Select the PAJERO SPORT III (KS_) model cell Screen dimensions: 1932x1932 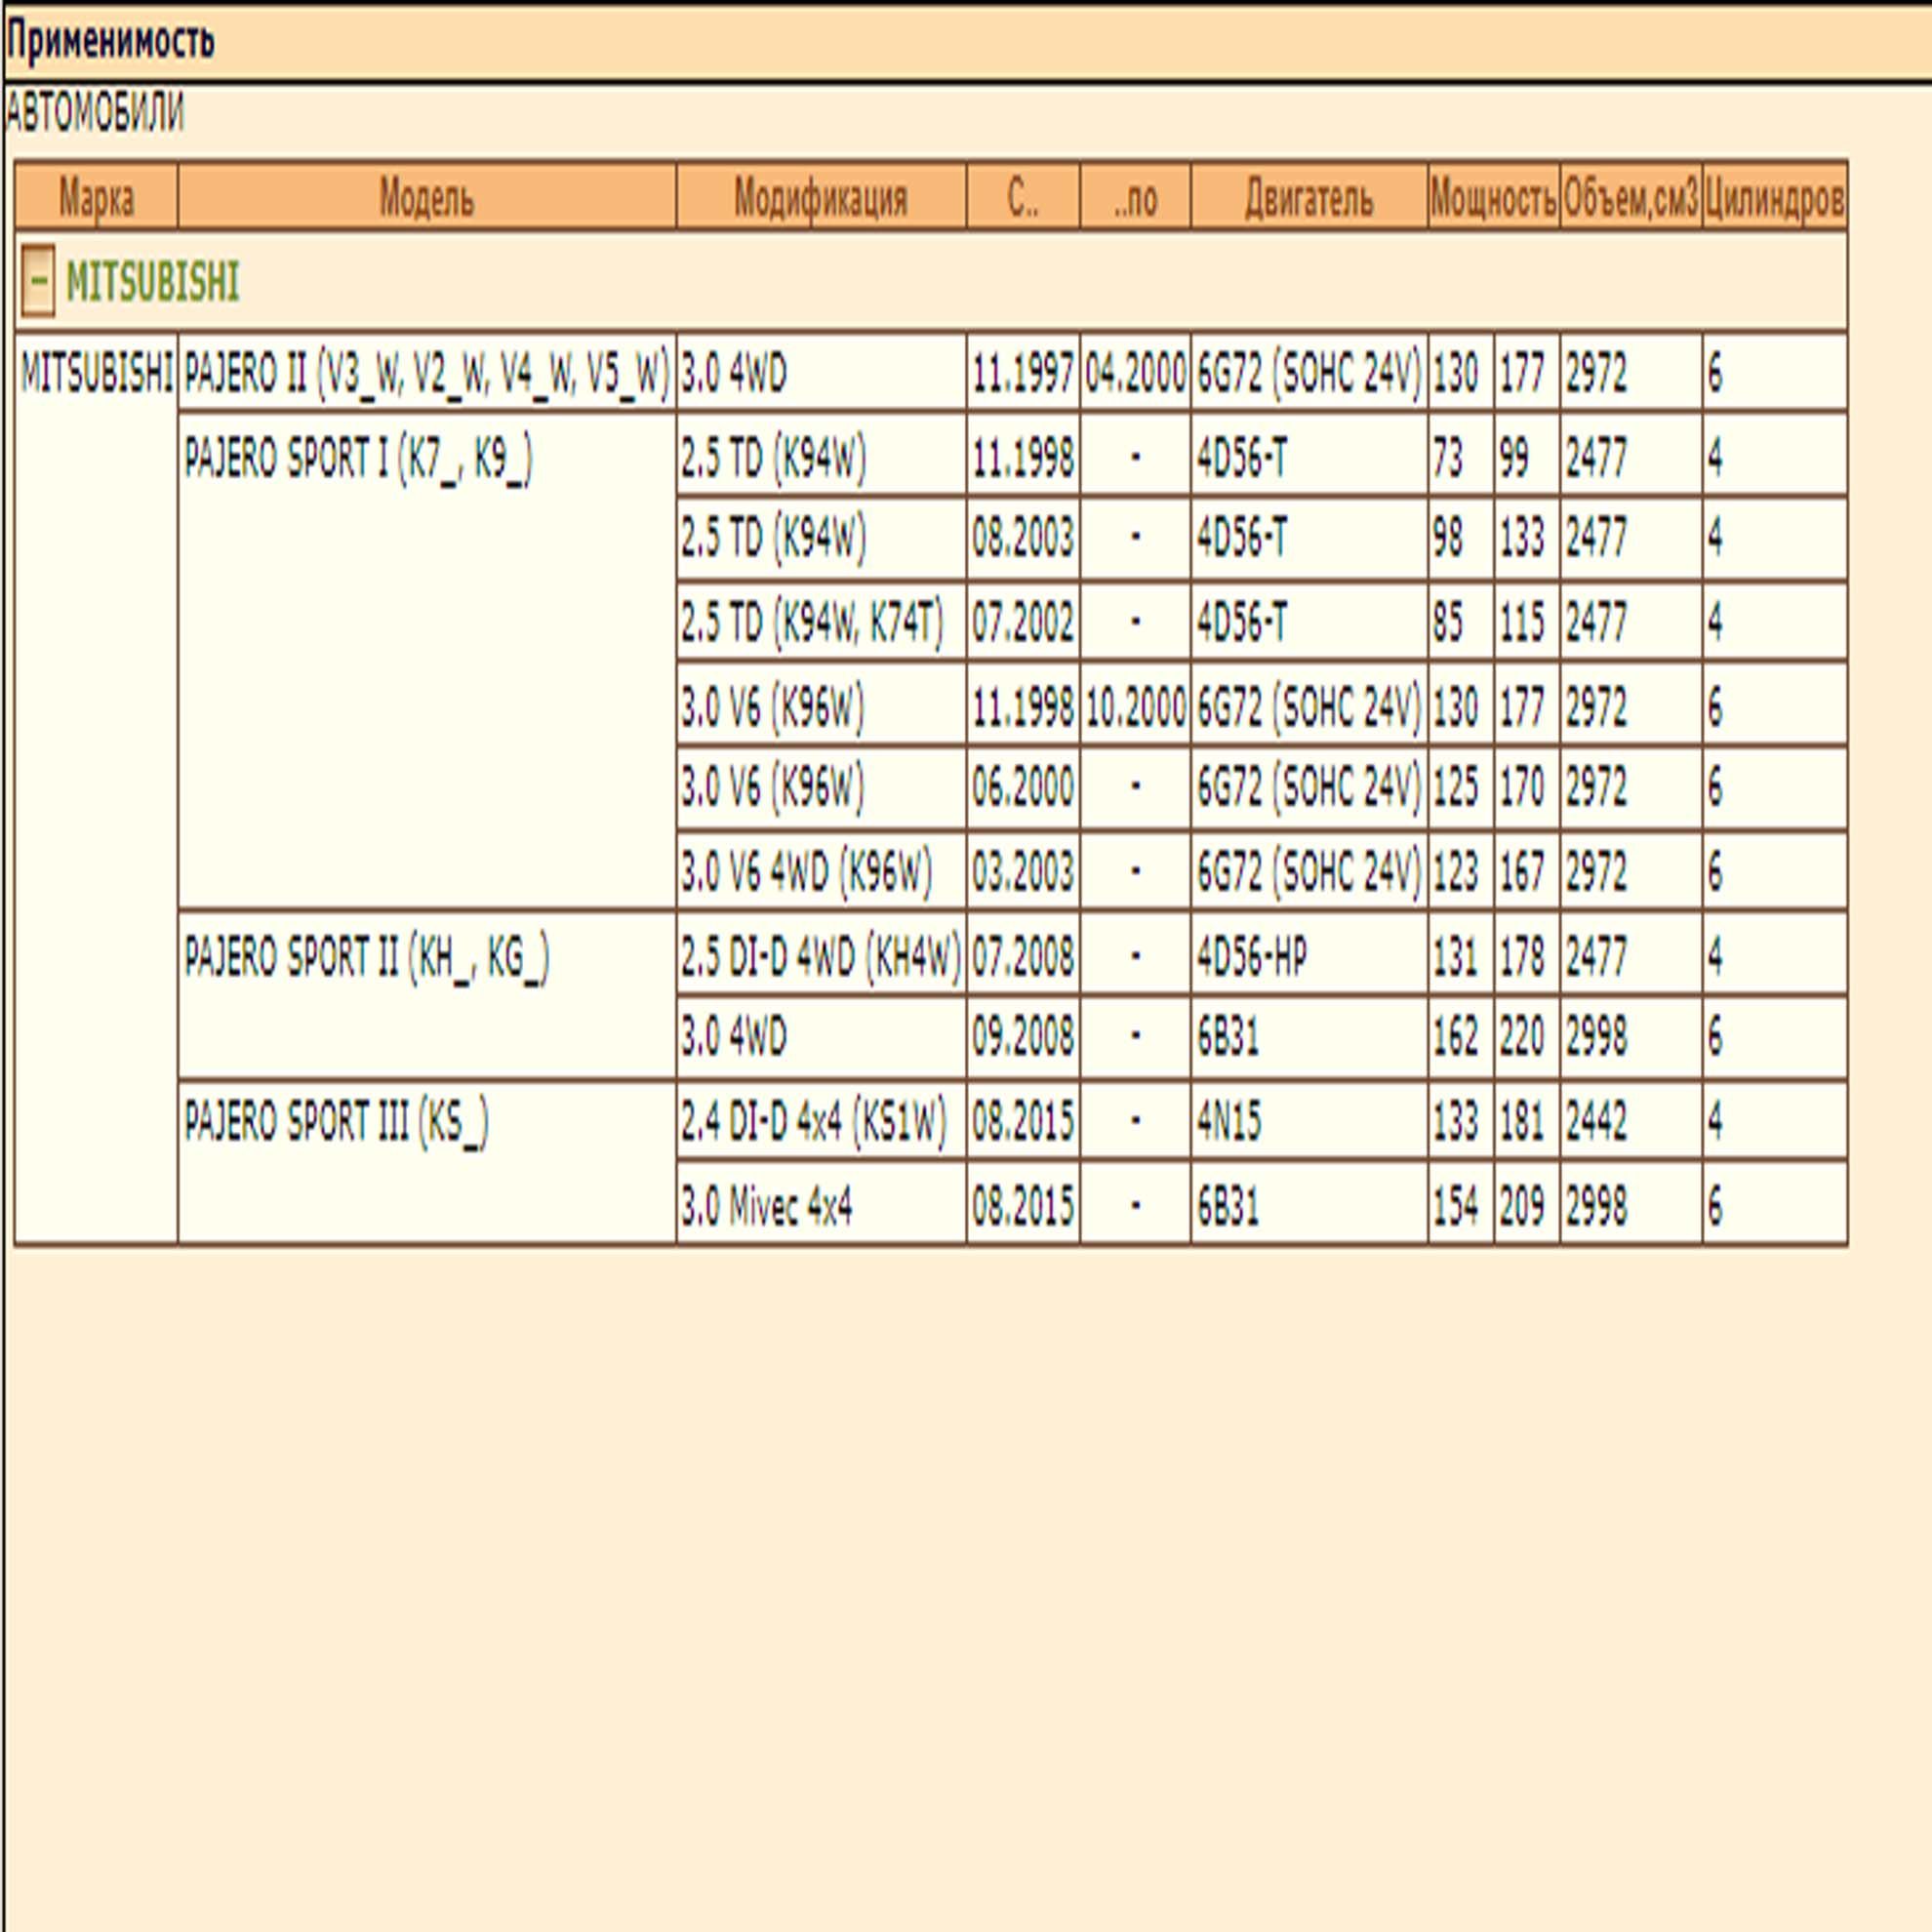(427, 1162)
